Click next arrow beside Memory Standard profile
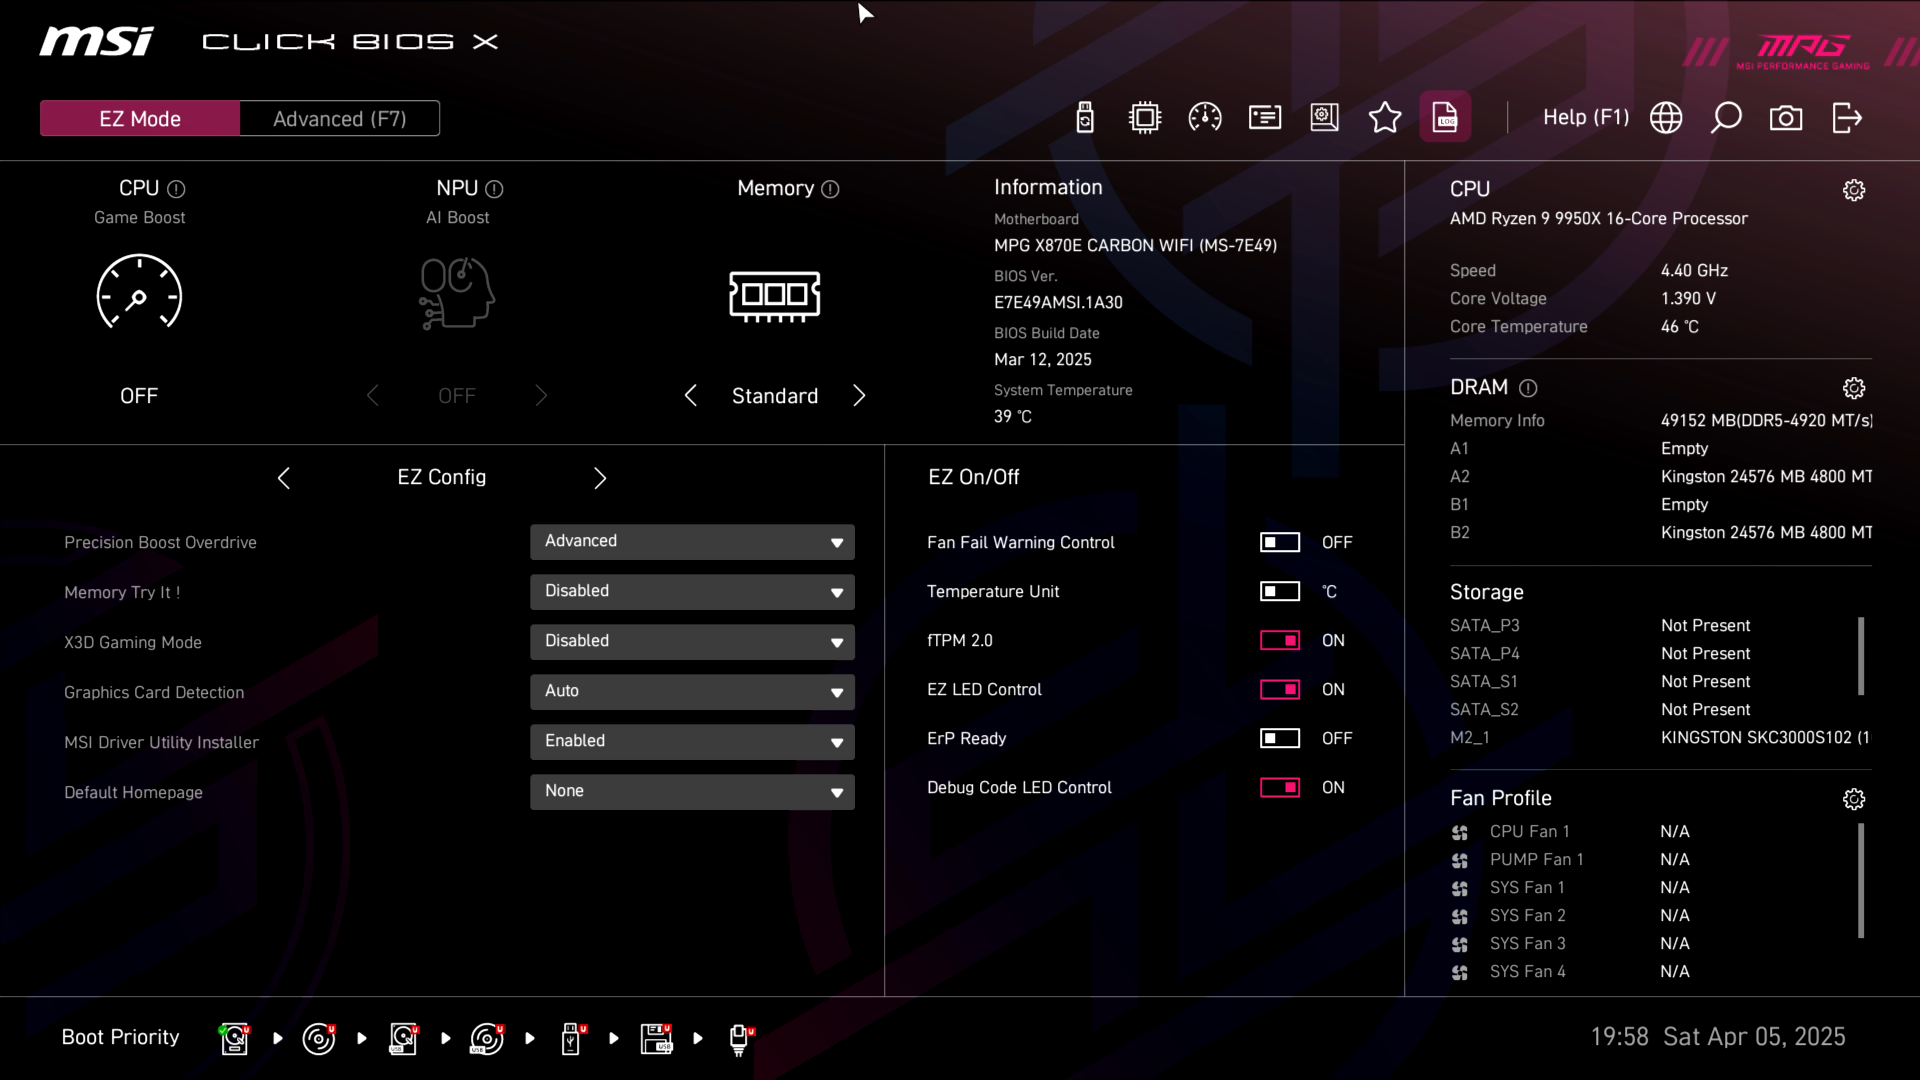The width and height of the screenshot is (1920, 1080). (x=859, y=396)
